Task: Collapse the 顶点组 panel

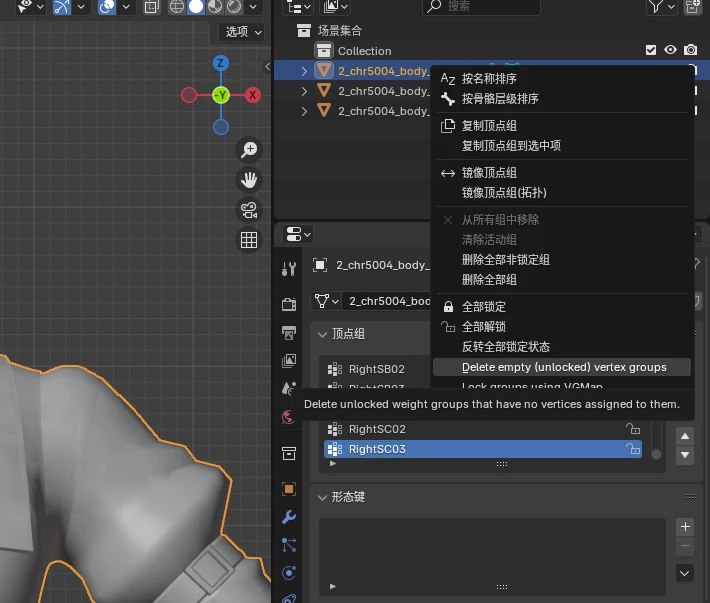Action: coord(322,335)
